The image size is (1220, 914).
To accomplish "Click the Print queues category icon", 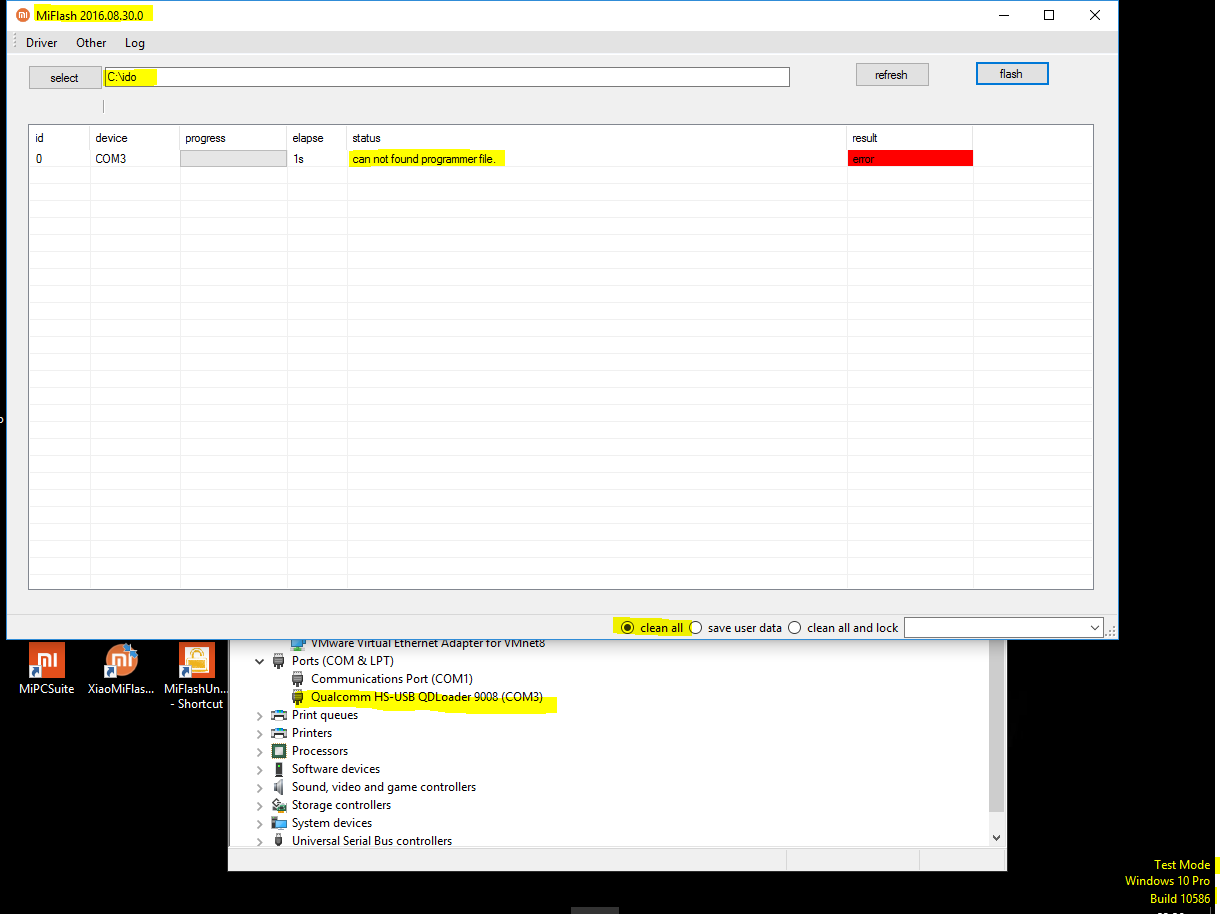I will 279,715.
